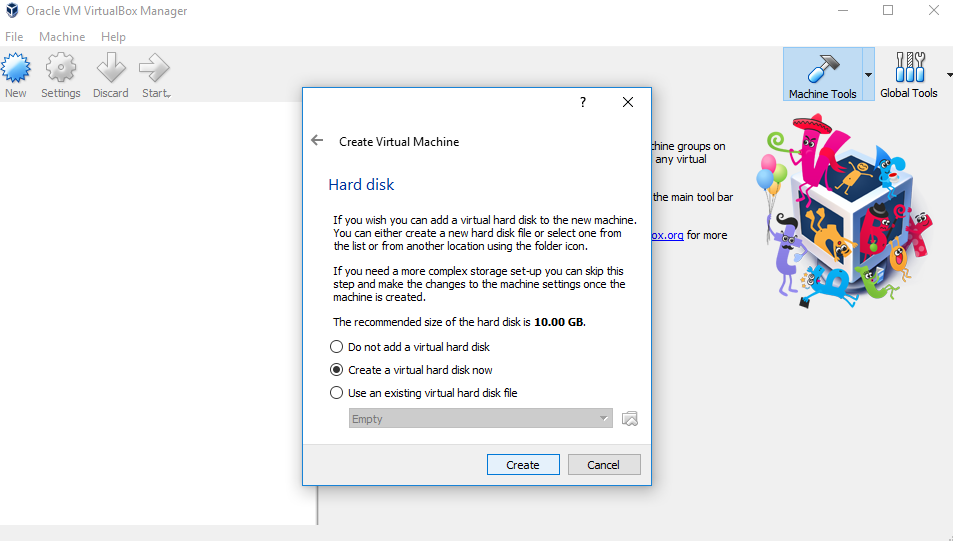Viewport: 953px width, 541px height.
Task: Click the VirtualBox mascot cube image
Action: coord(845,210)
